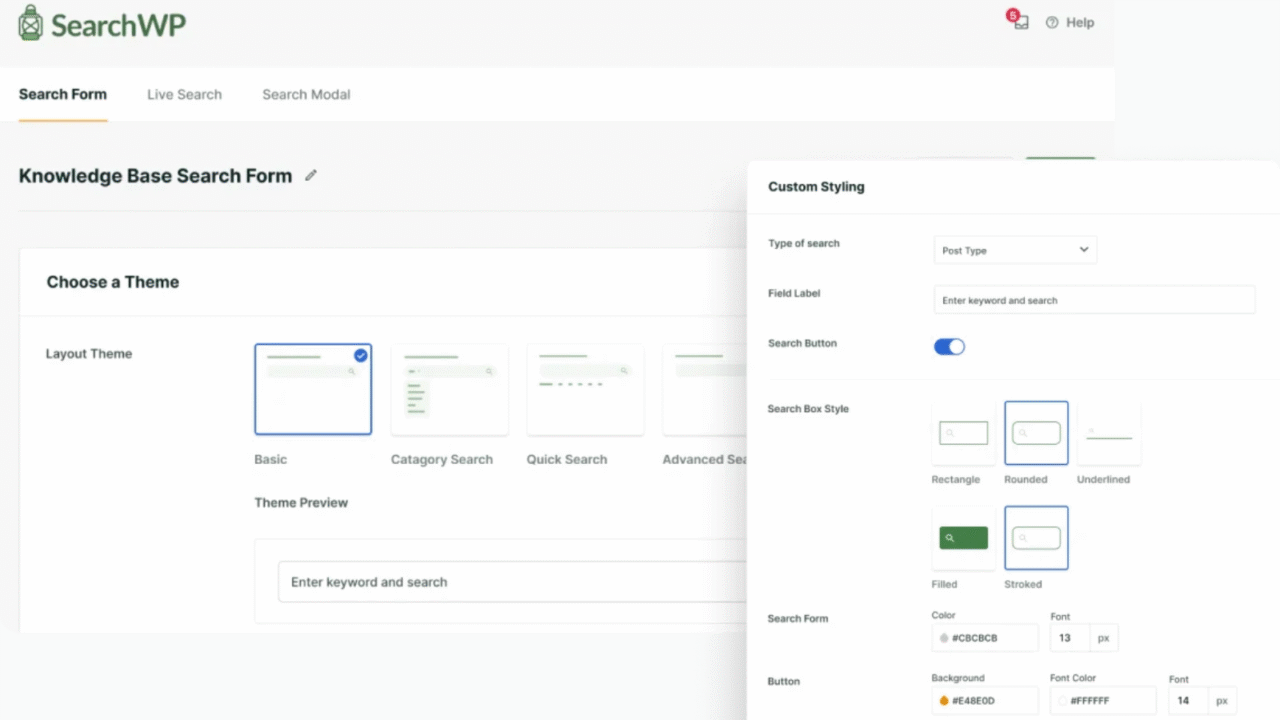Open the Type of search dropdown

[1015, 250]
